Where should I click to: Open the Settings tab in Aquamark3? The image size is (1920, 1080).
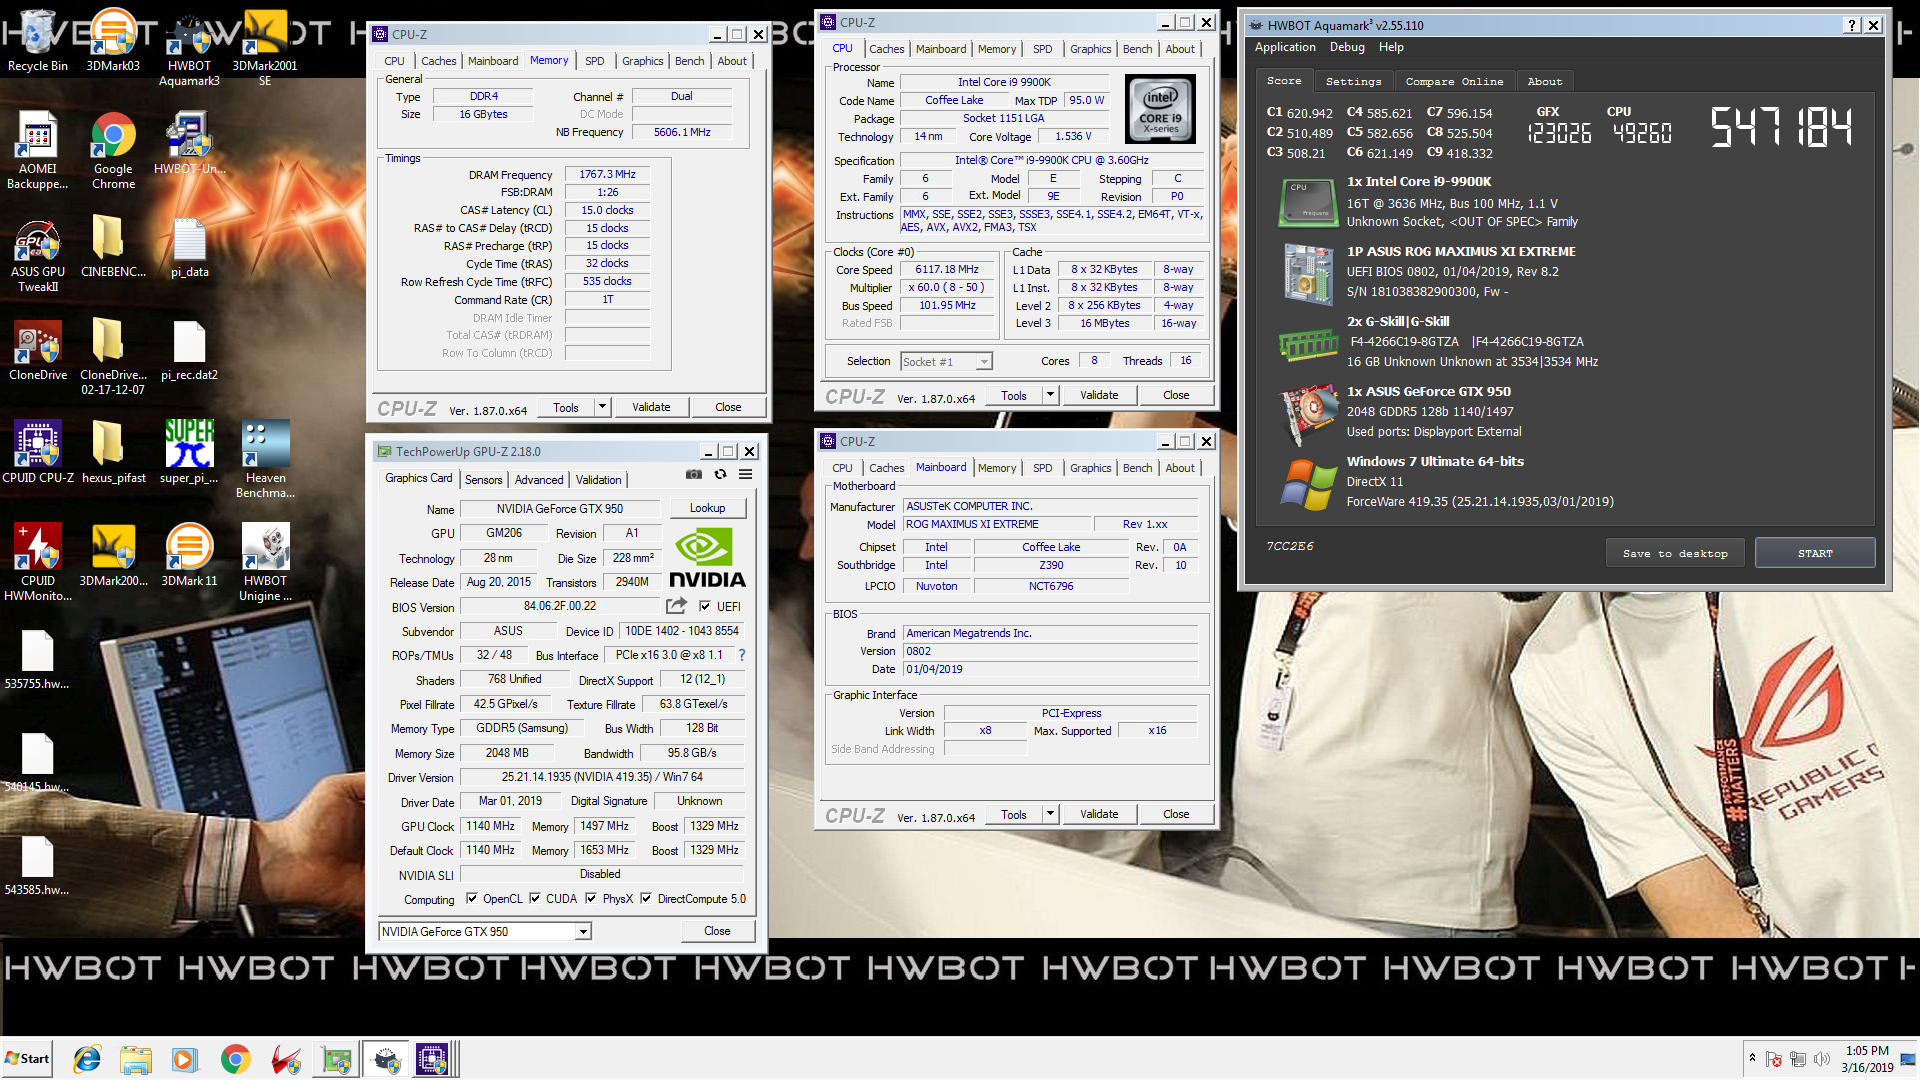tap(1353, 82)
